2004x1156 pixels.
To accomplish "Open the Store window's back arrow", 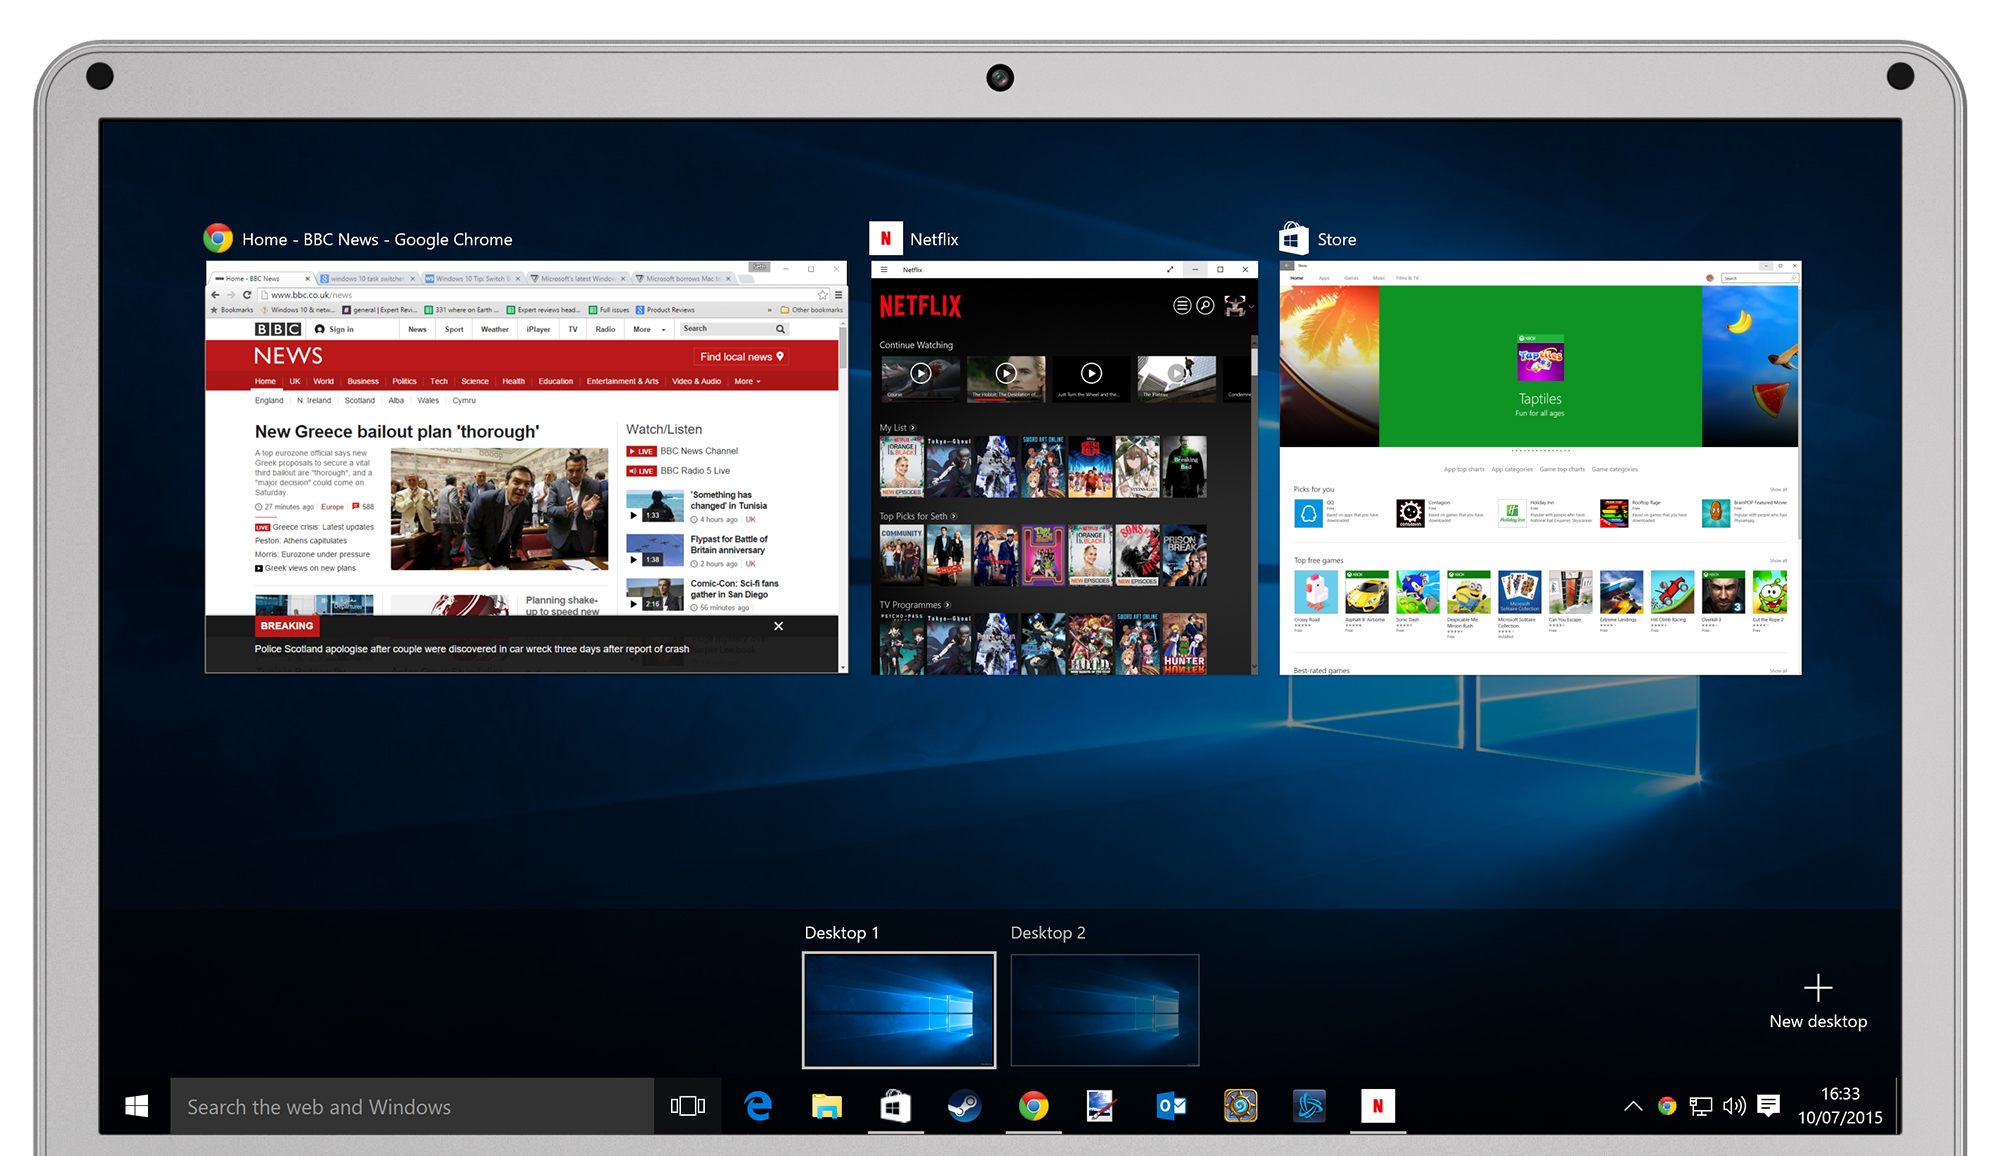I will (1287, 266).
